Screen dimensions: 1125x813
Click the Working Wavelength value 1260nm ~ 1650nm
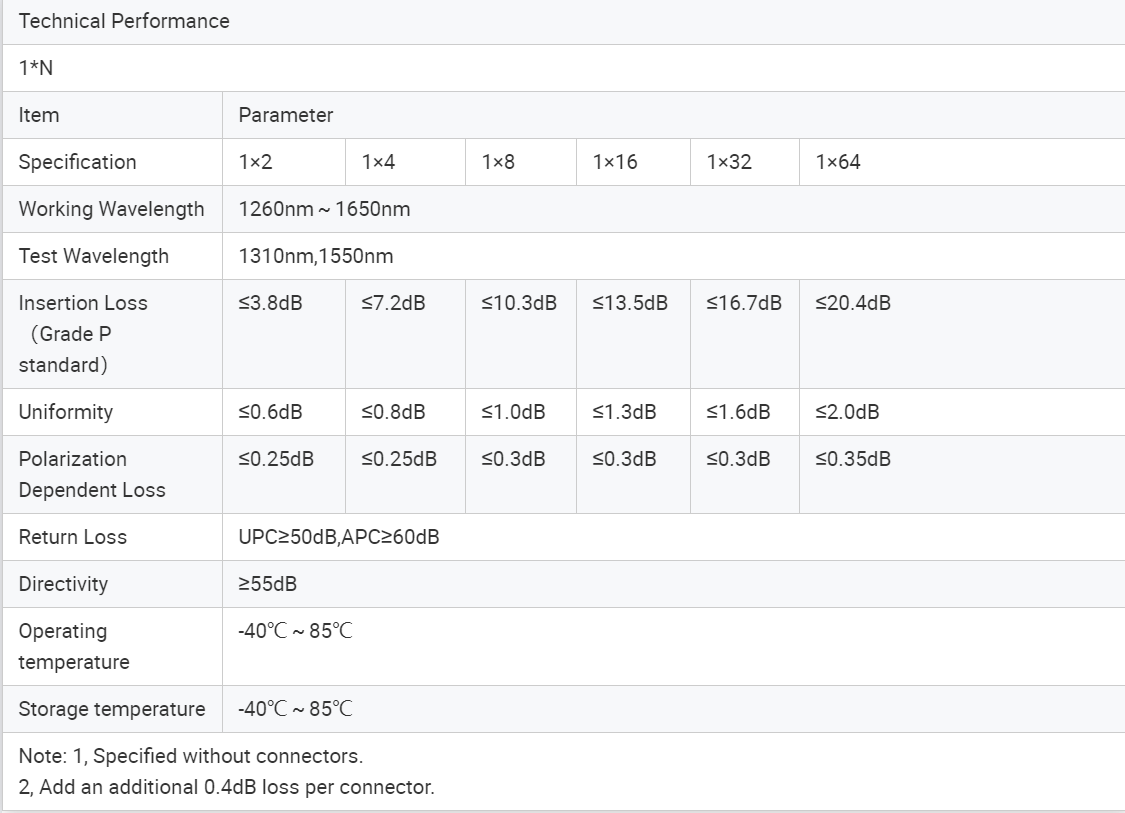point(324,210)
